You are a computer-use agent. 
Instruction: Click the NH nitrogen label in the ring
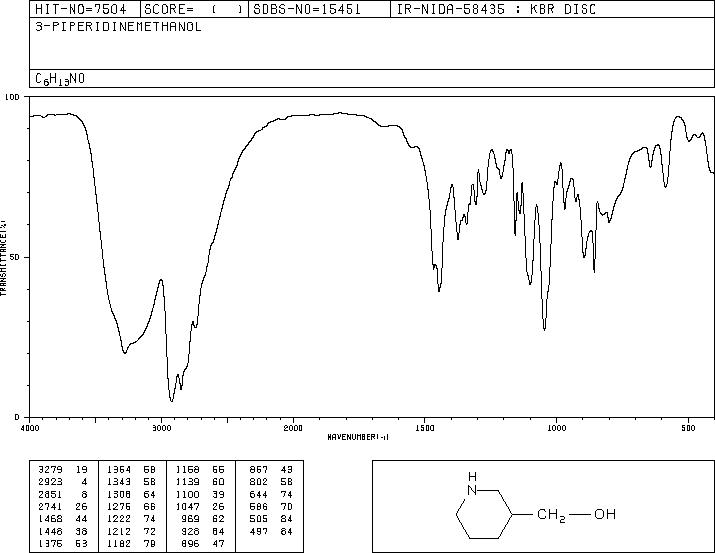472,484
